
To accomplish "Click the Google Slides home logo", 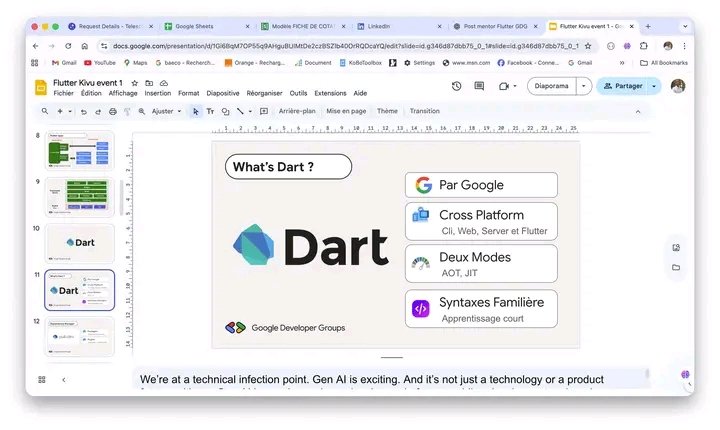I will pos(41,87).
